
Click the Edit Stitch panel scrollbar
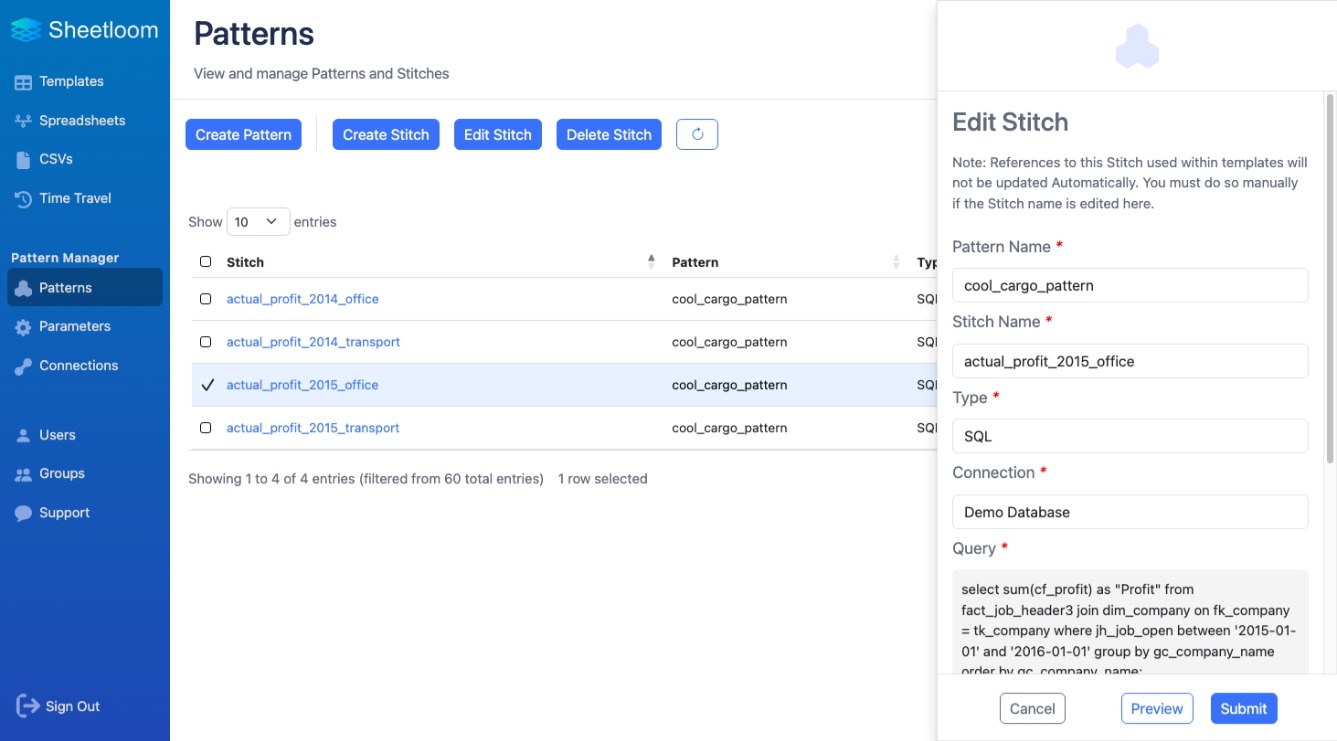coord(1329,300)
